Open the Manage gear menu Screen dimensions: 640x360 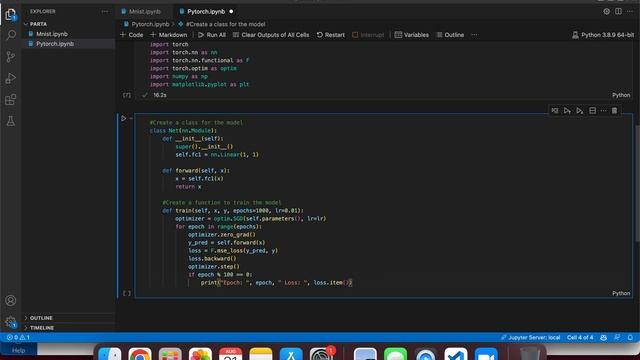tap(11, 322)
